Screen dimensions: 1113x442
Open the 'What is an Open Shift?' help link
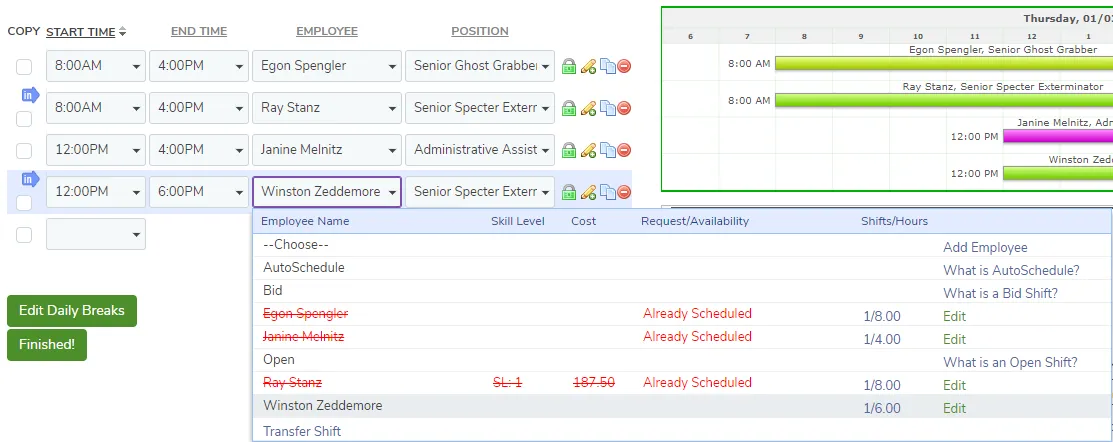(x=1010, y=363)
